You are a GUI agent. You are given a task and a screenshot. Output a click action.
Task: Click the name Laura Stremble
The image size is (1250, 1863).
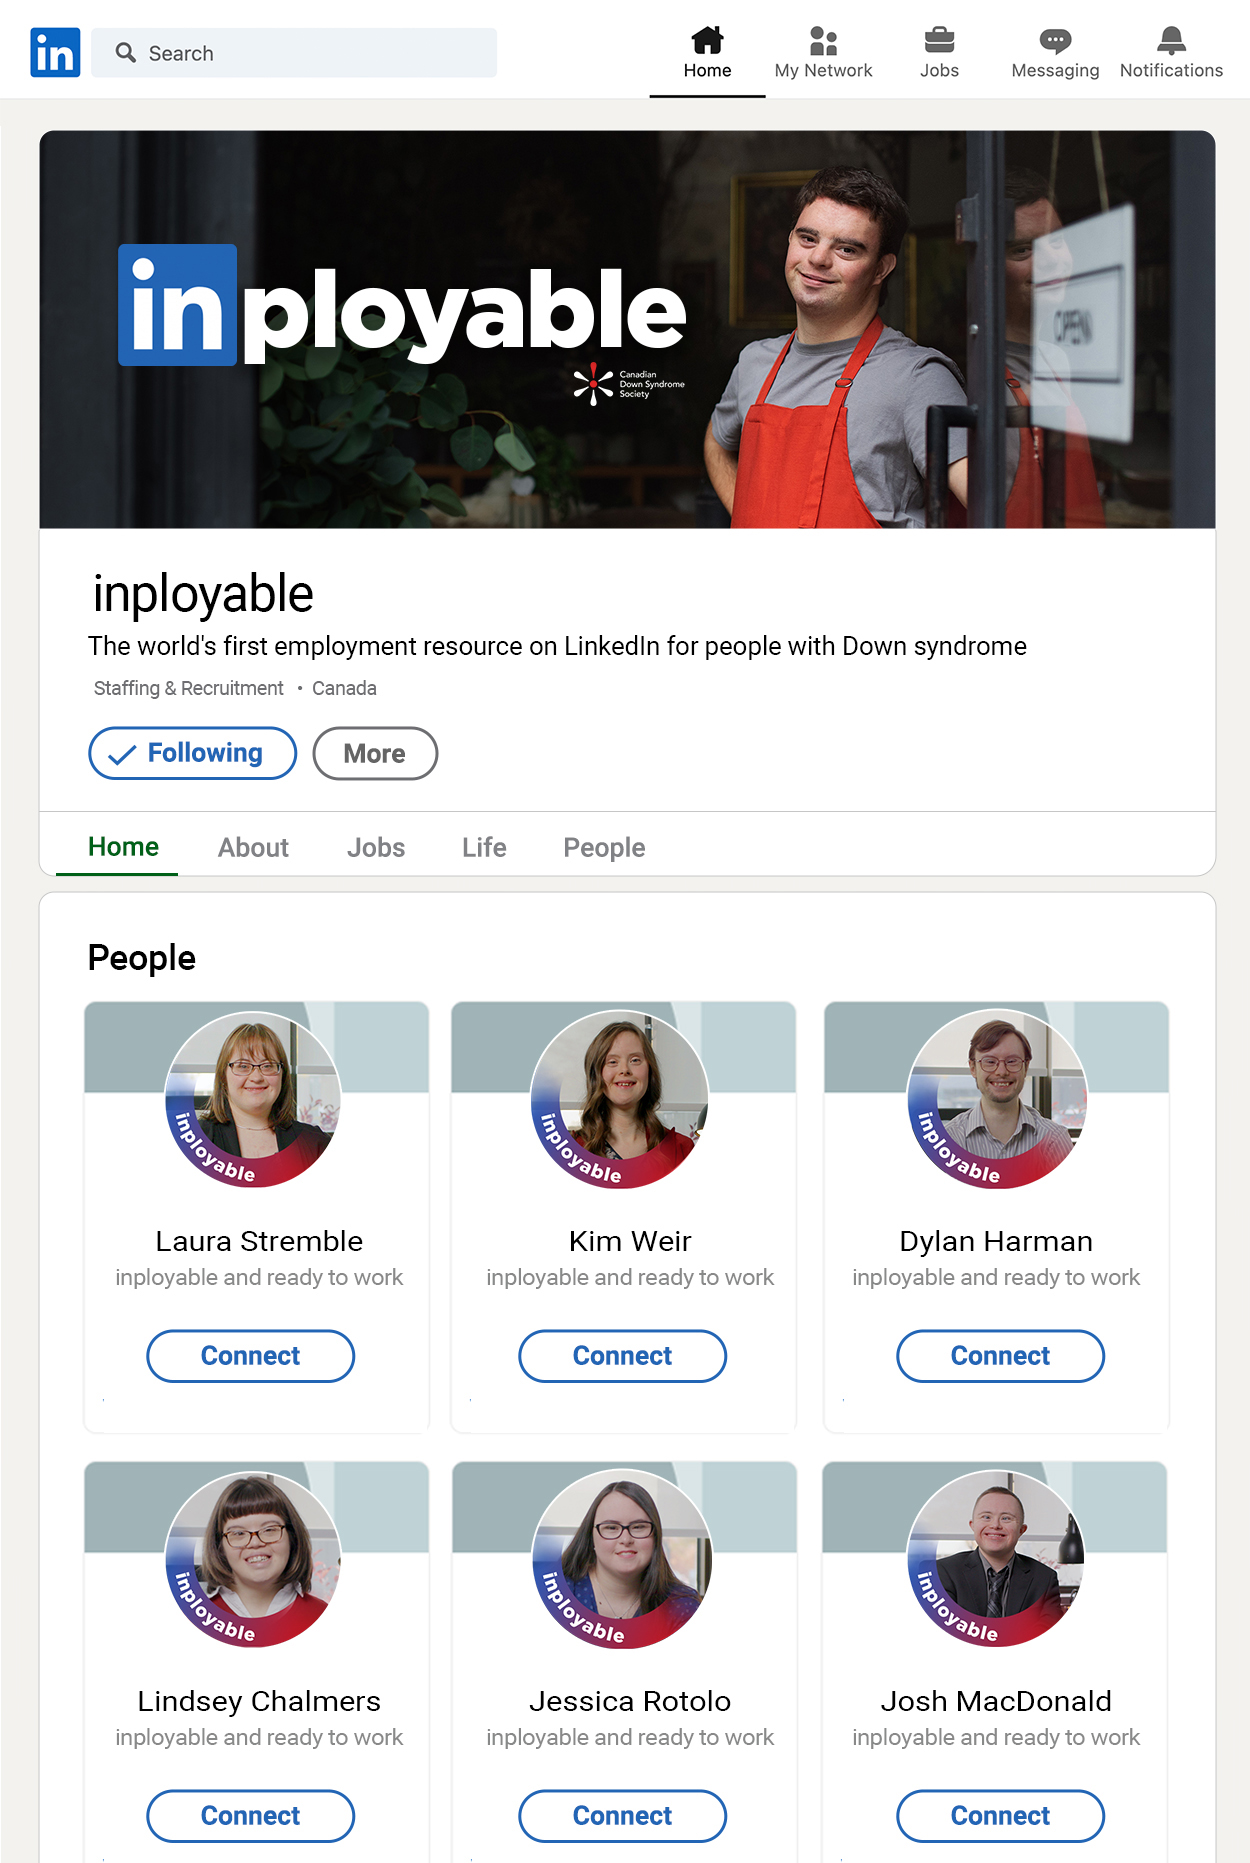coord(259,1241)
